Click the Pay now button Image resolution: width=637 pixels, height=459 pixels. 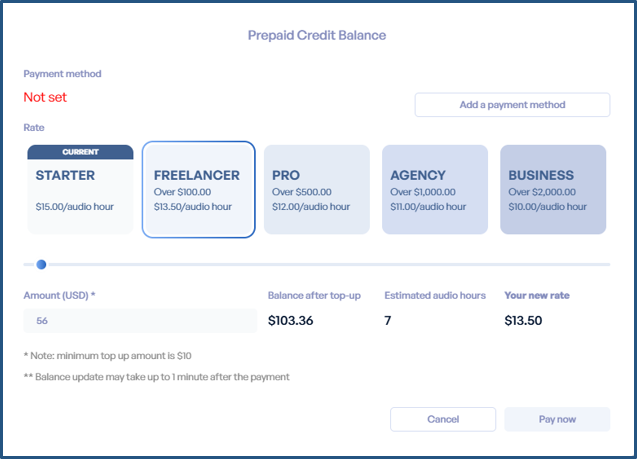pos(557,419)
